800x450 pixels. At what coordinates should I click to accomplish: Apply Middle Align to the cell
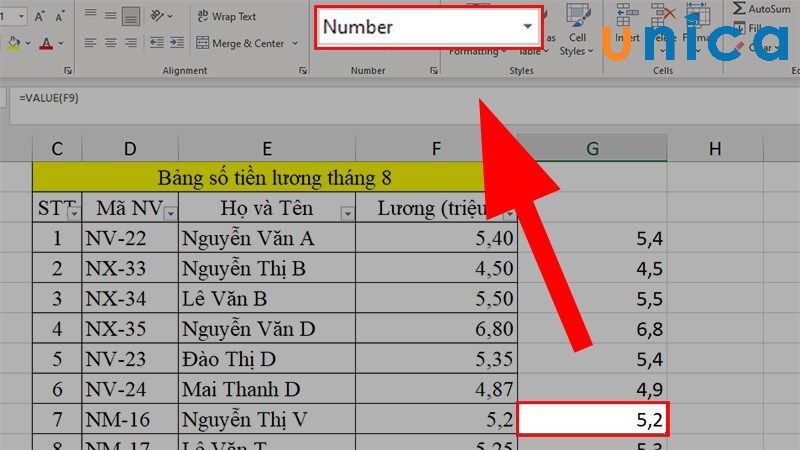pyautogui.click(x=110, y=16)
